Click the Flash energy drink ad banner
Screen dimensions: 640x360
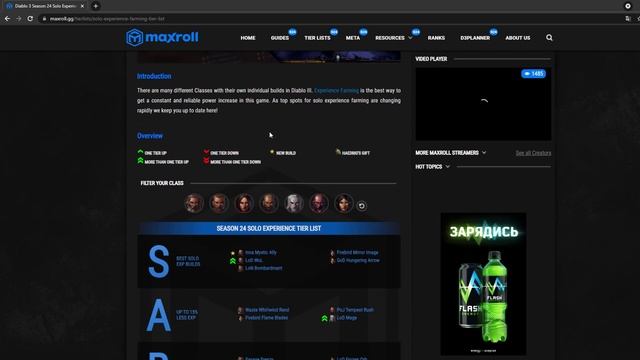tap(483, 284)
